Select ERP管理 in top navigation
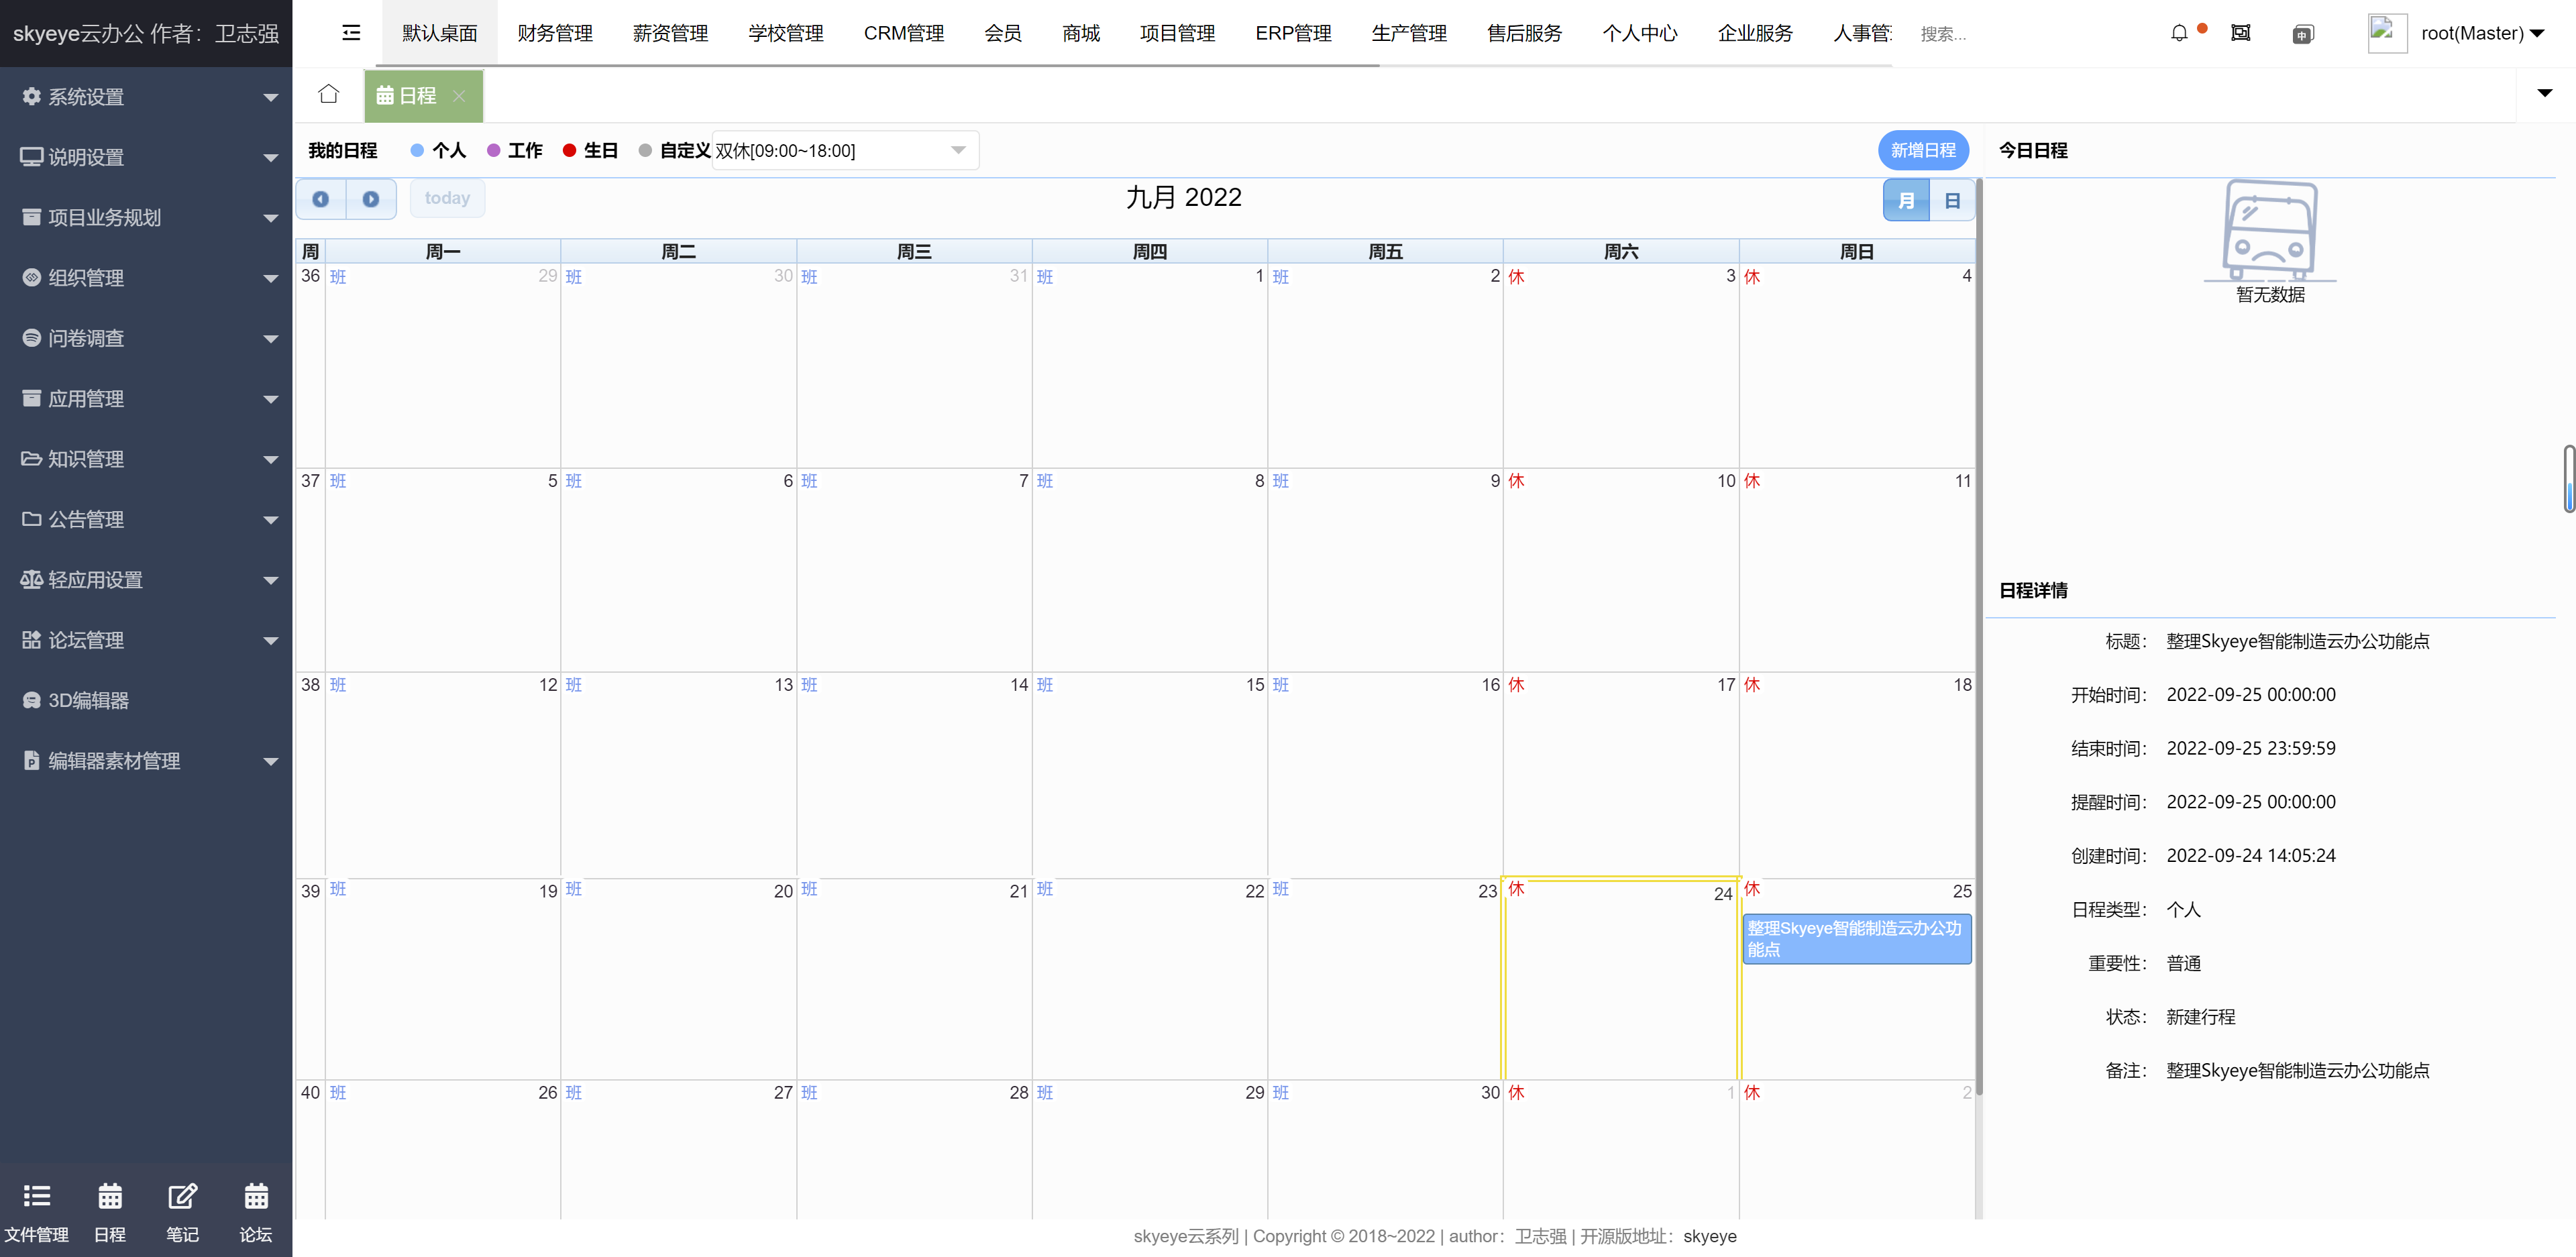 tap(1292, 33)
